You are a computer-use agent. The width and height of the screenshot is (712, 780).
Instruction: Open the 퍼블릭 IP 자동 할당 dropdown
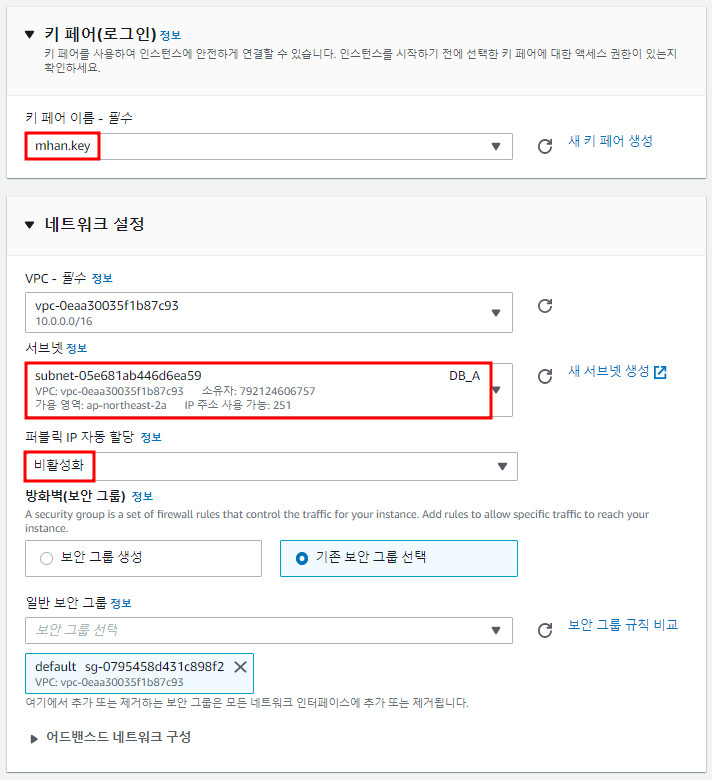click(x=271, y=466)
